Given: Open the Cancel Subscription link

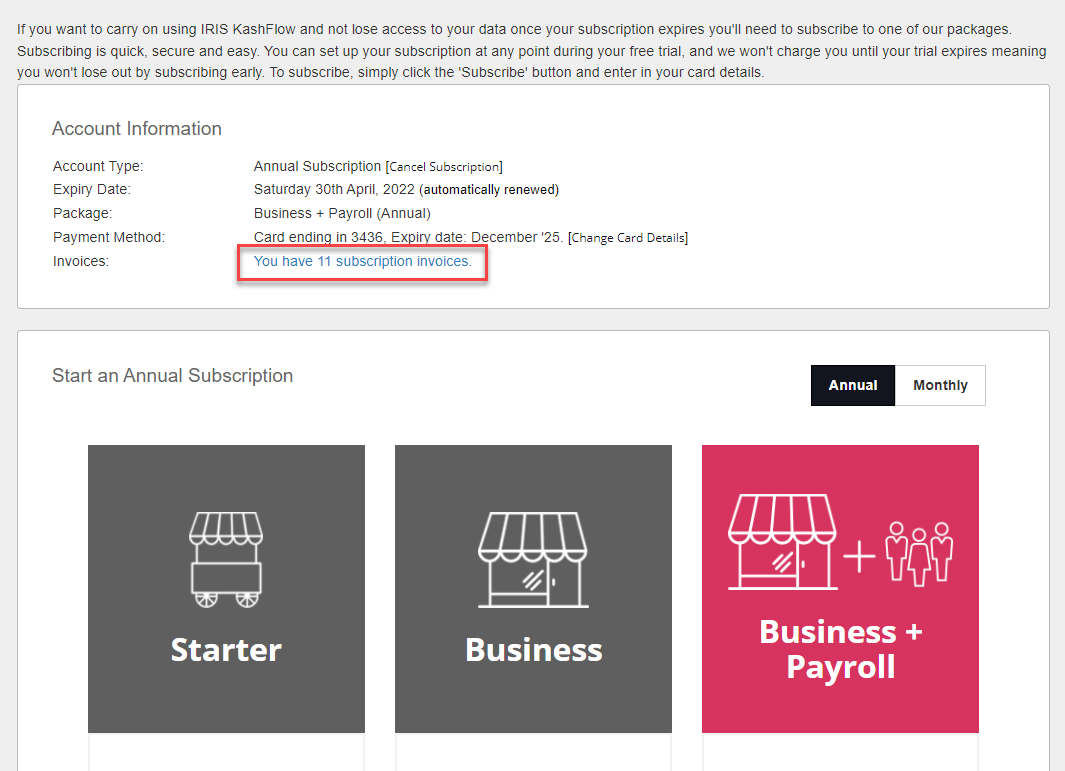Looking at the screenshot, I should pyautogui.click(x=446, y=166).
